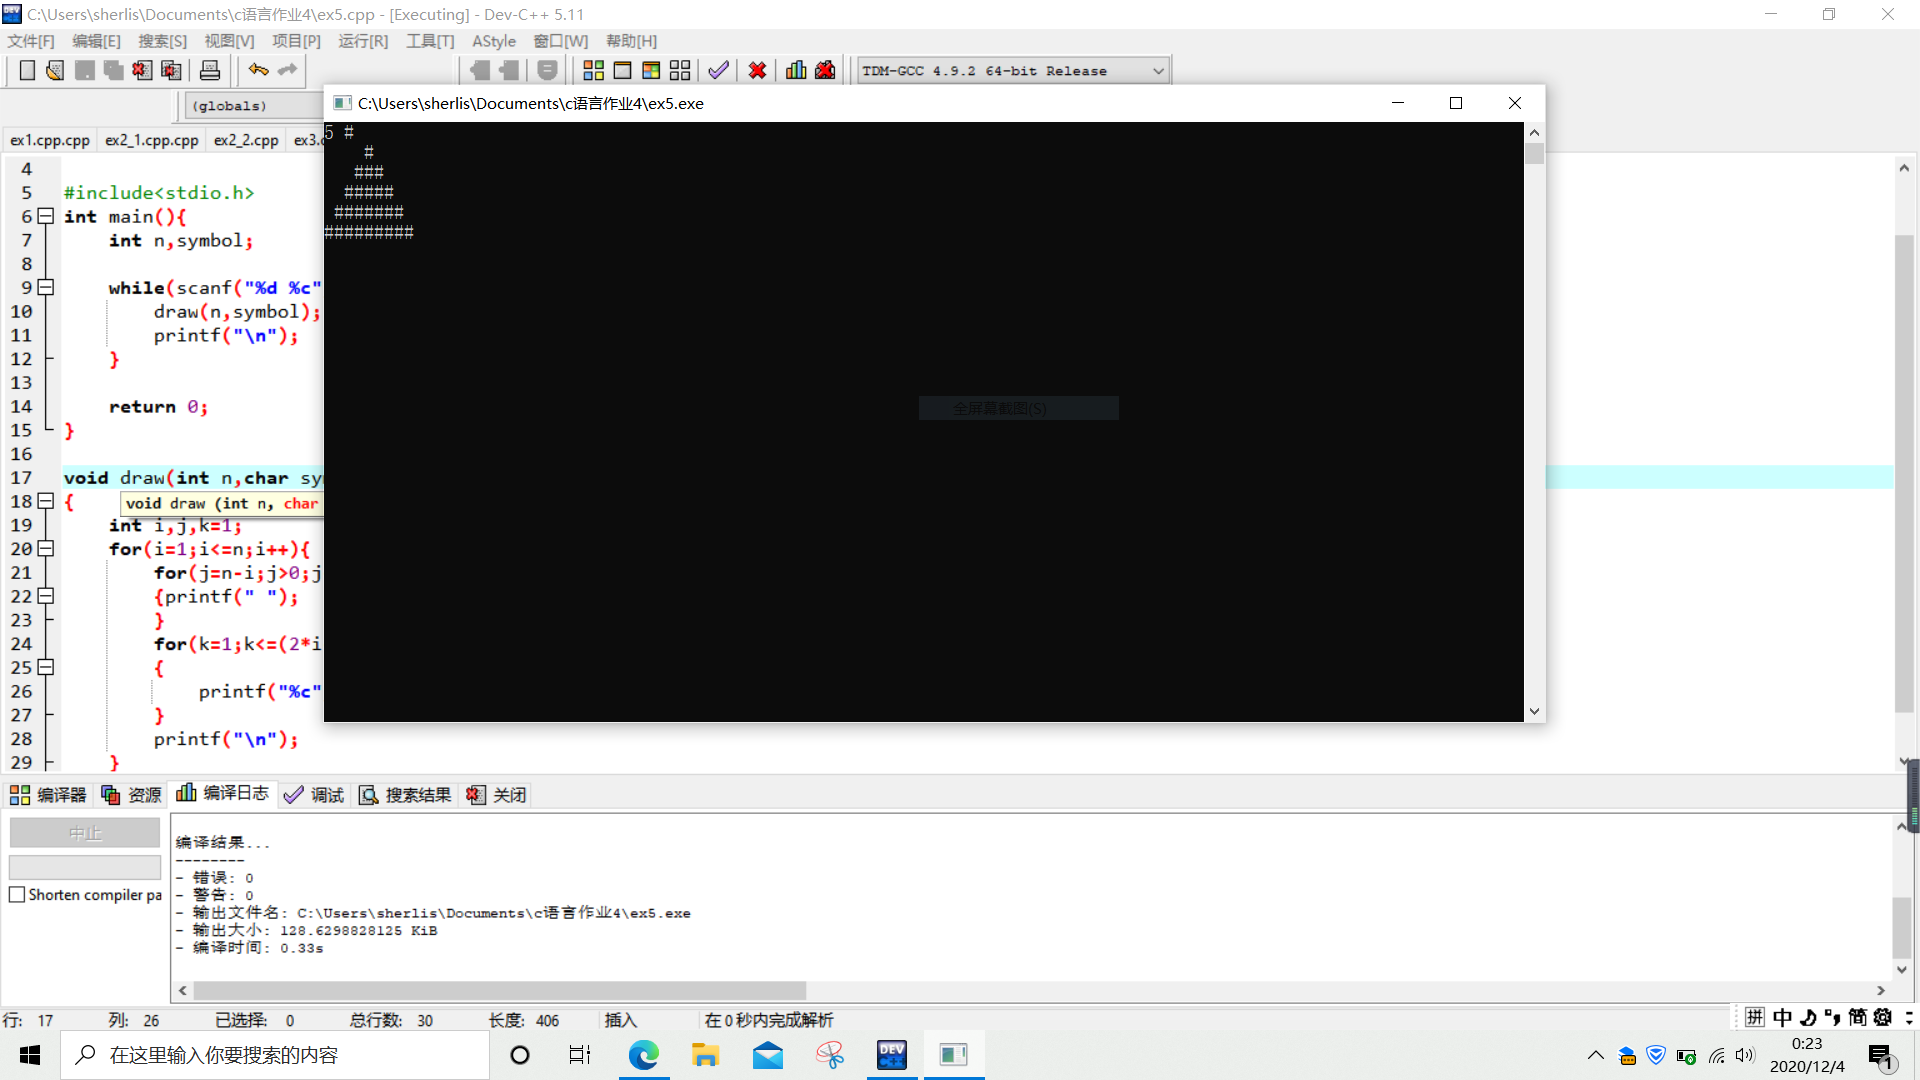Collapse the while loop fold box on line 9
The width and height of the screenshot is (1920, 1080).
pos(45,288)
